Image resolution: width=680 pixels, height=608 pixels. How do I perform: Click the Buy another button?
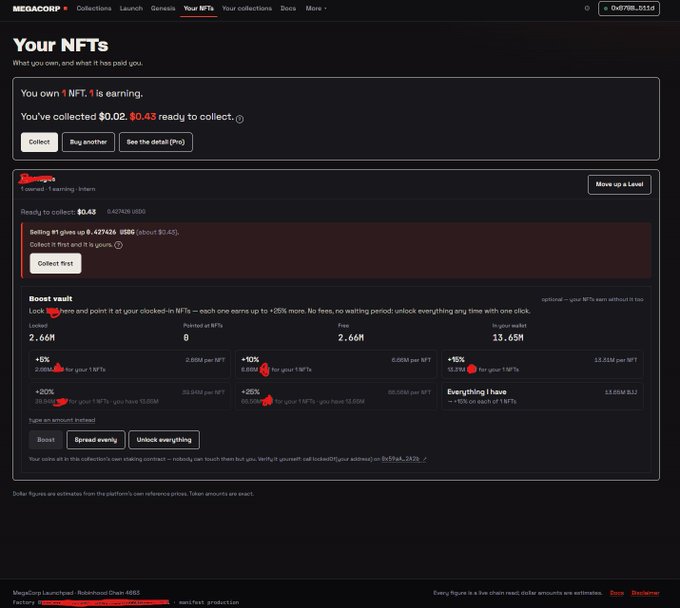(88, 142)
